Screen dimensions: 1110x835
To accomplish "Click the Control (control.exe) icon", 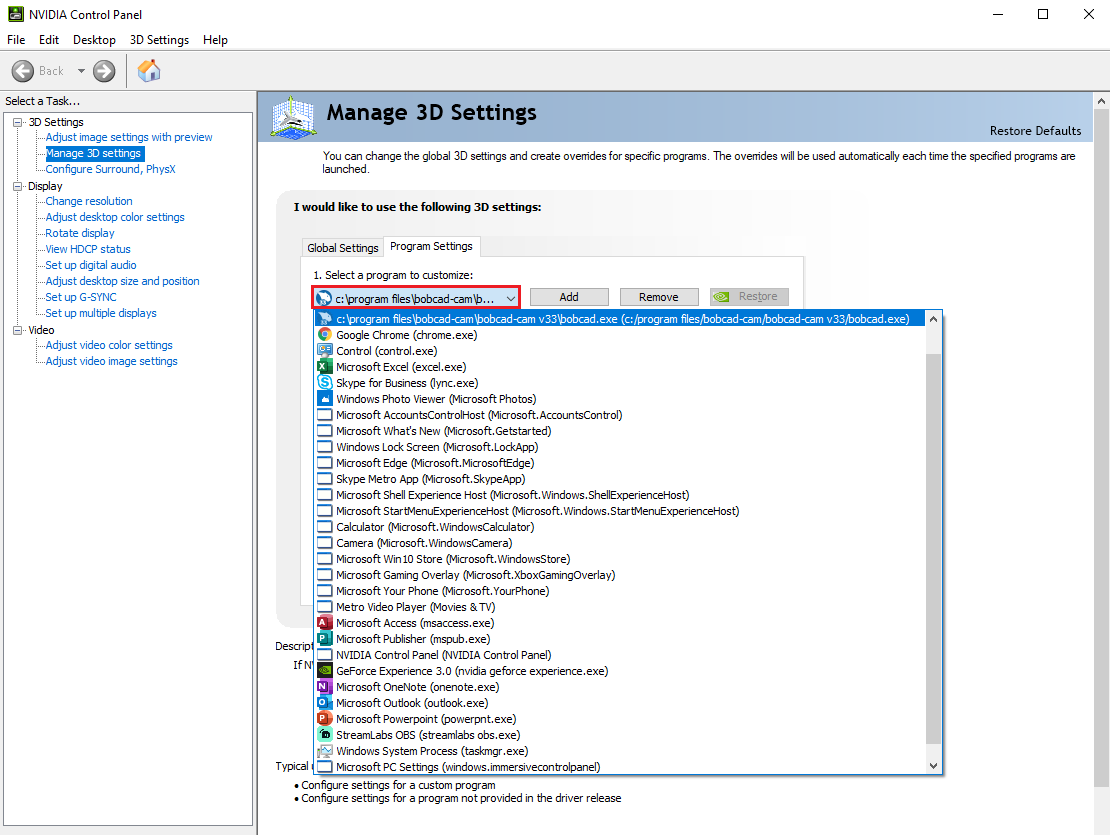I will click(324, 351).
